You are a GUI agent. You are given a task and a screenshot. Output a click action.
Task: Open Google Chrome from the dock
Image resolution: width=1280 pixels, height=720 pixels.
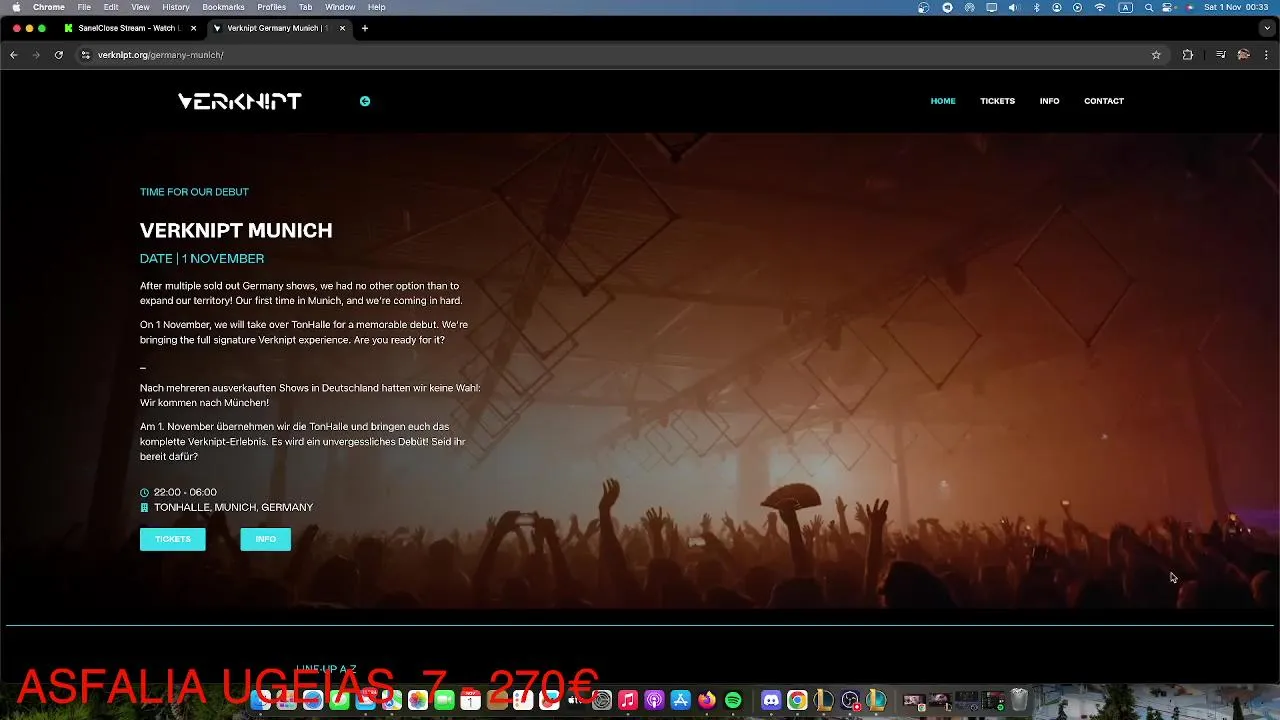point(797,700)
